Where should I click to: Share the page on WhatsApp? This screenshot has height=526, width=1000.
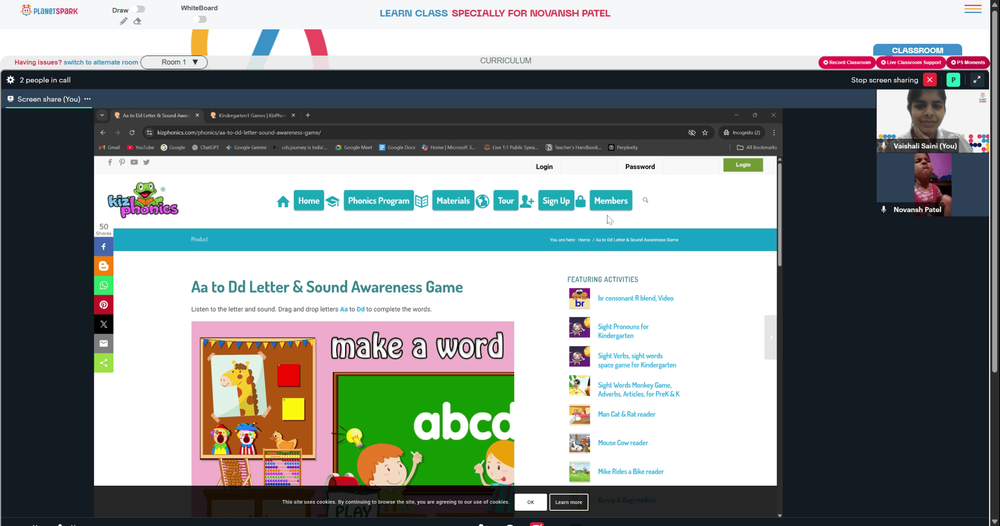pos(103,285)
